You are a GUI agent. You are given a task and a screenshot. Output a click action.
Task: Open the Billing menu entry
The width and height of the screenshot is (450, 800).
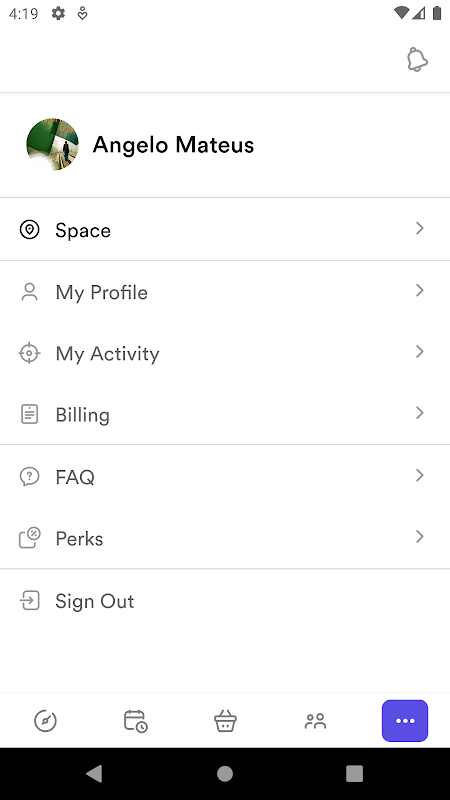click(225, 414)
